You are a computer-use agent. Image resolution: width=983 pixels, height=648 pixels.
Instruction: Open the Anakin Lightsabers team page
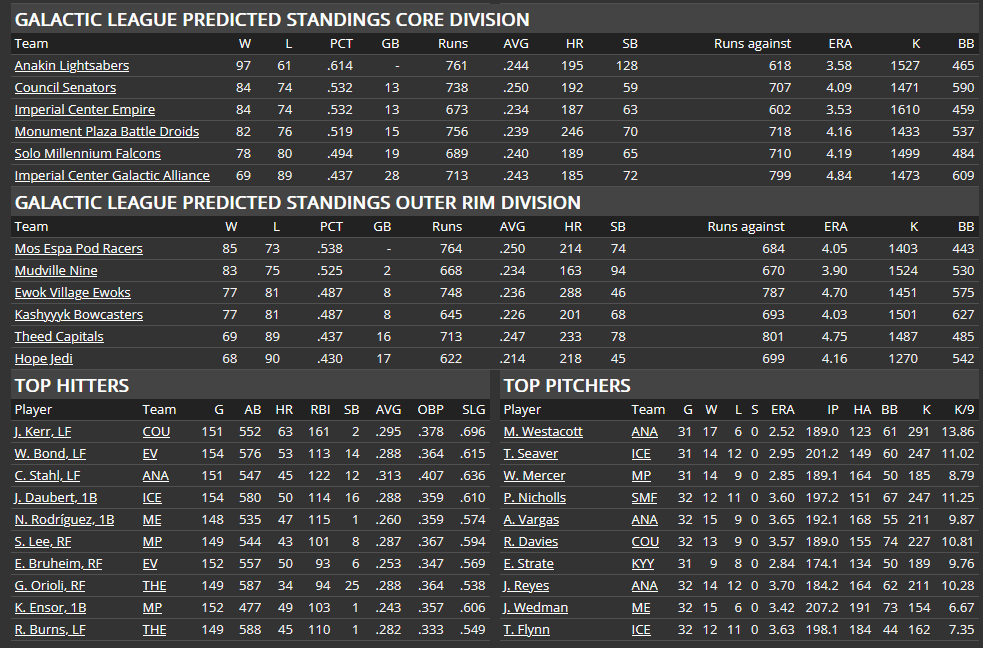[71, 66]
